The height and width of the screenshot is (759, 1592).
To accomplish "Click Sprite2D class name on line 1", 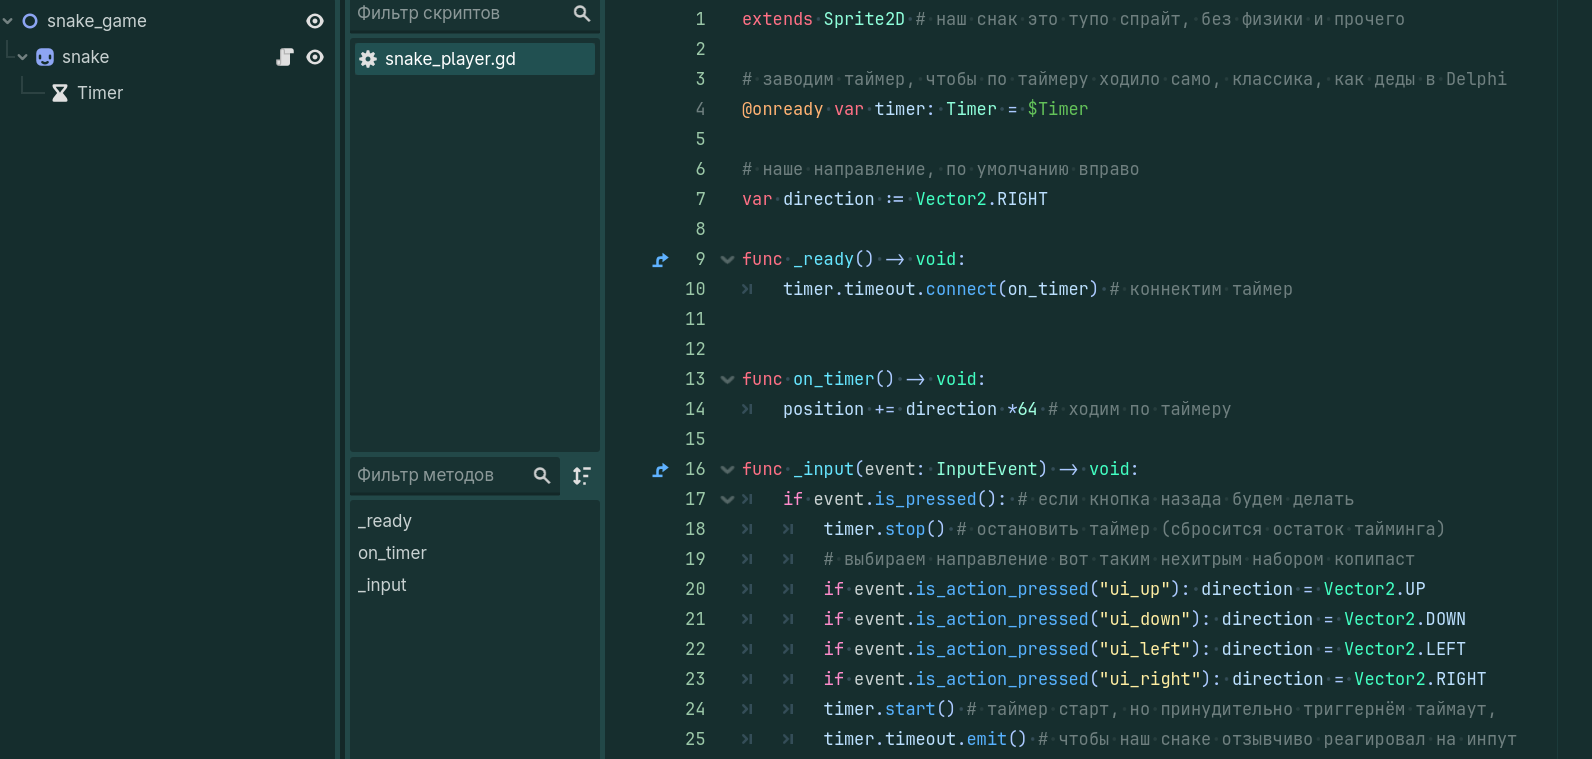I will pyautogui.click(x=864, y=19).
